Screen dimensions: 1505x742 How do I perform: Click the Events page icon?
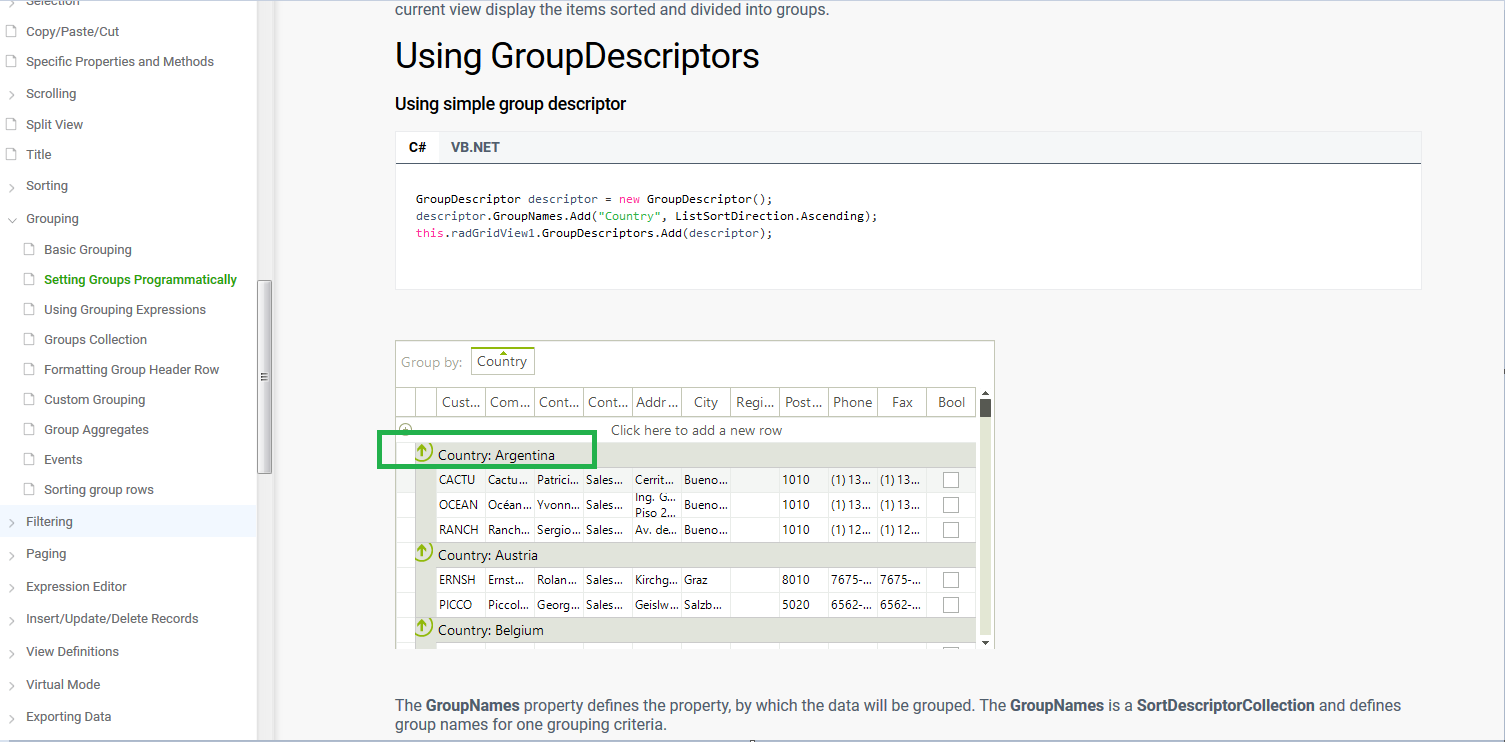[x=30, y=460]
